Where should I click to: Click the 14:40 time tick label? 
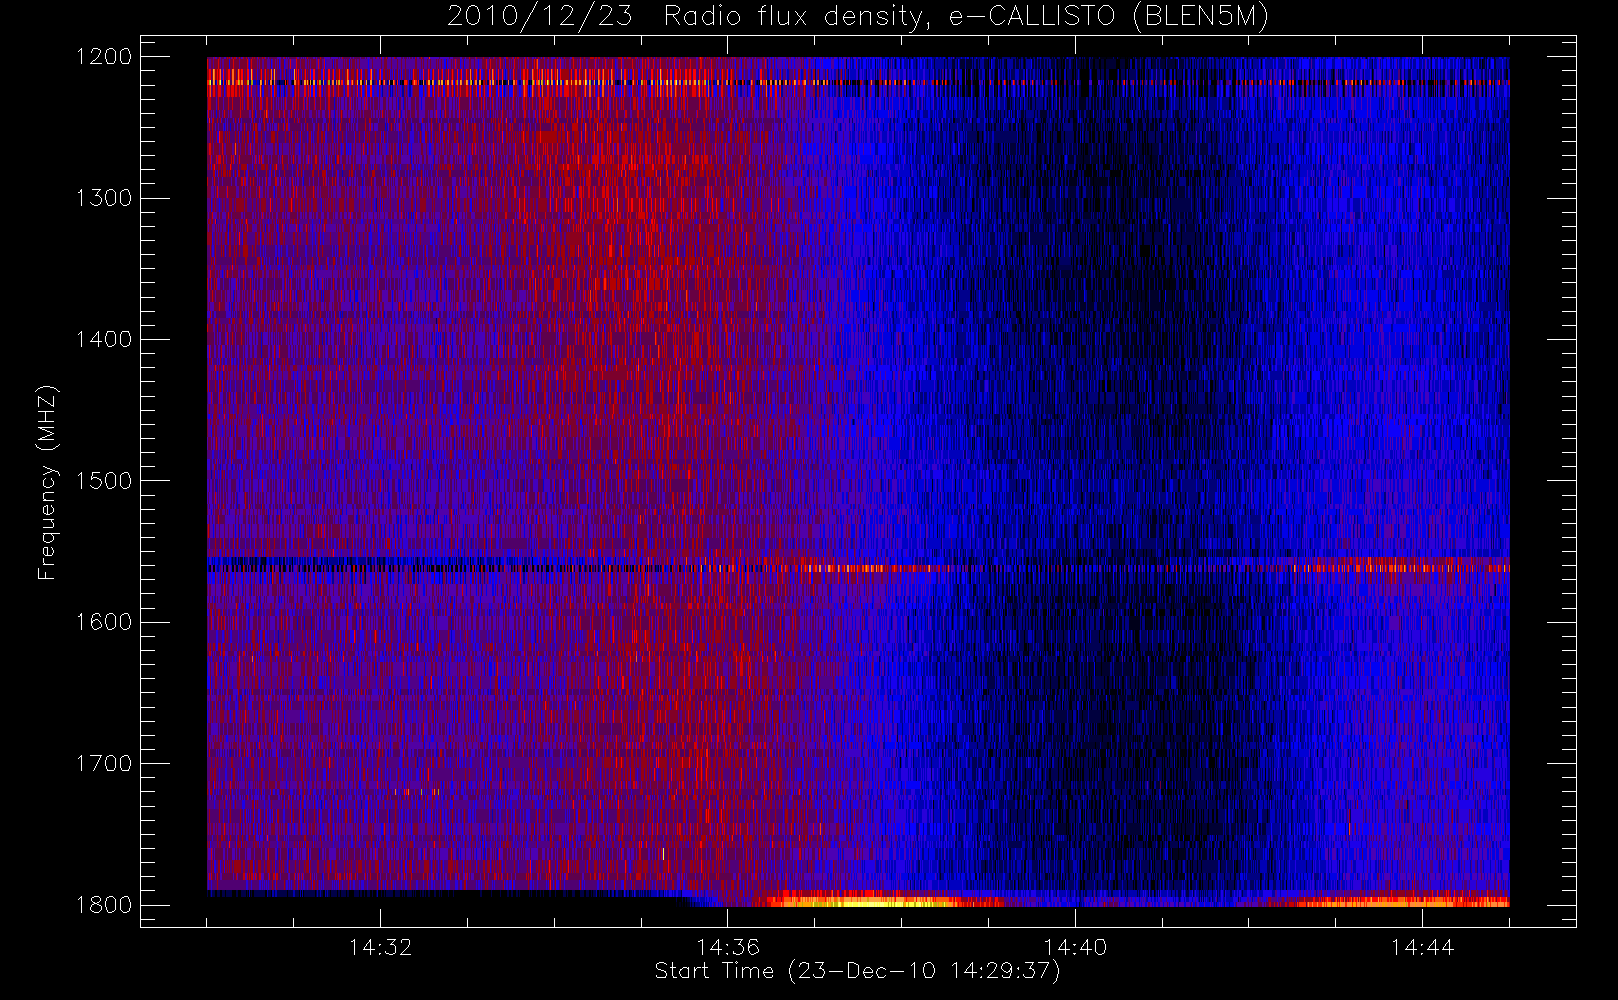click(1075, 947)
